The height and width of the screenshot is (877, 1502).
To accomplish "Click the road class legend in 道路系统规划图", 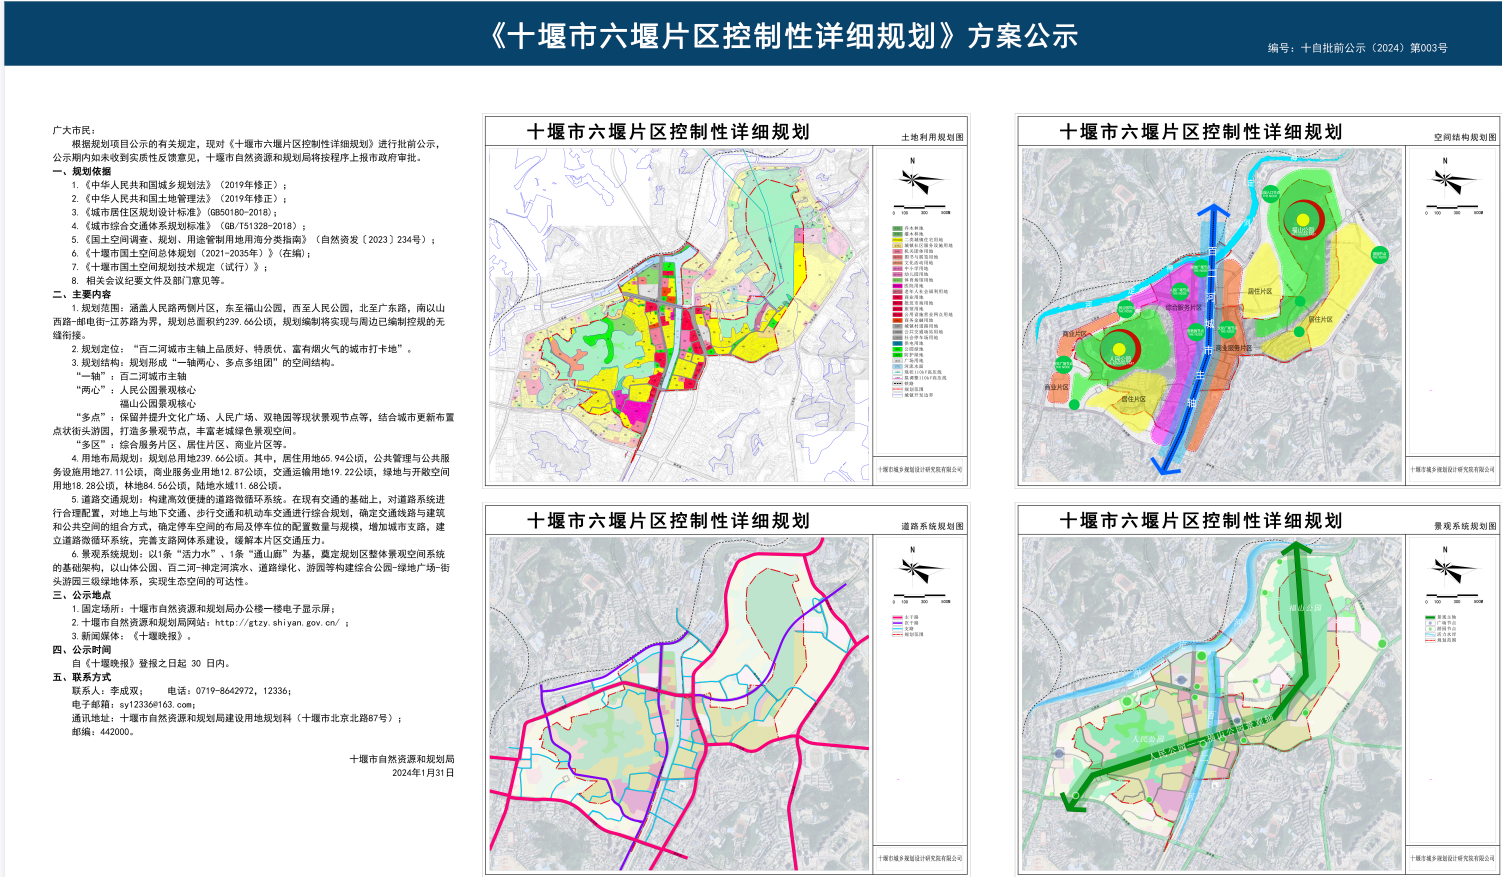I will point(908,626).
